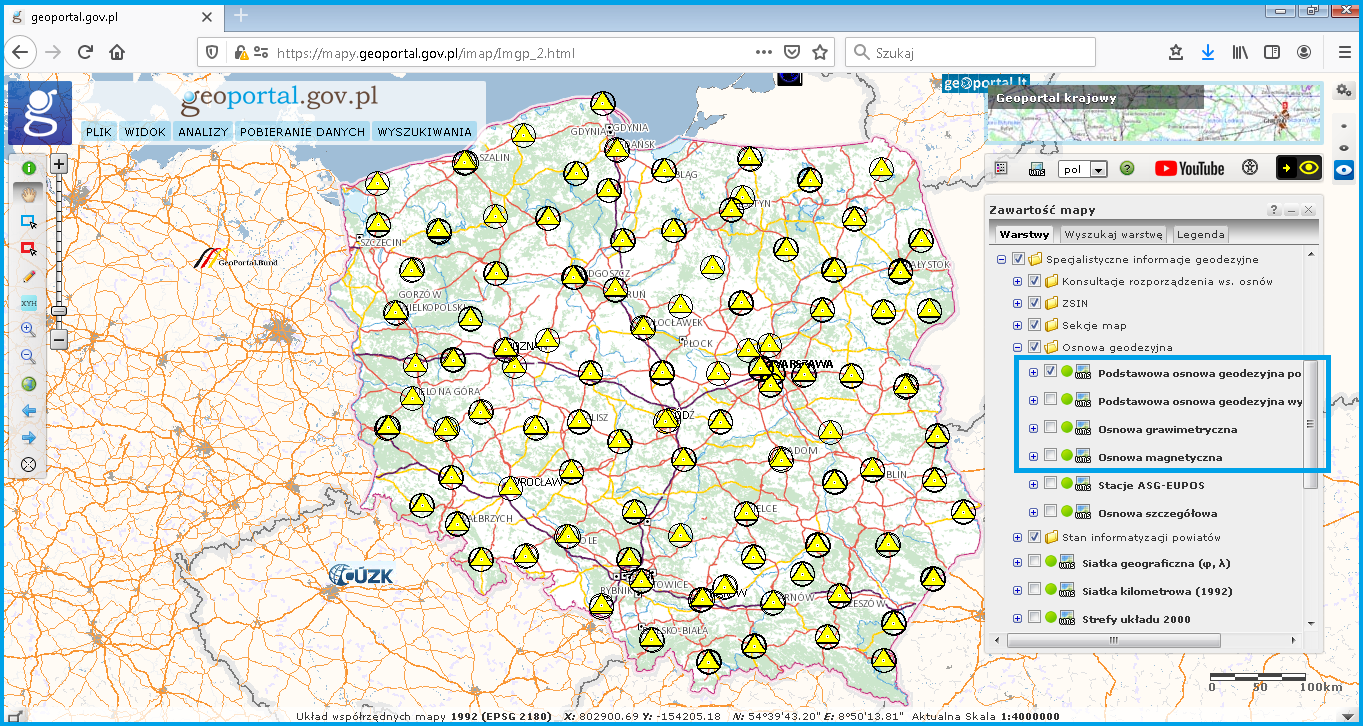Click the Geoportal krajowy overview map thumbnail
The width and height of the screenshot is (1363, 726).
(1154, 115)
